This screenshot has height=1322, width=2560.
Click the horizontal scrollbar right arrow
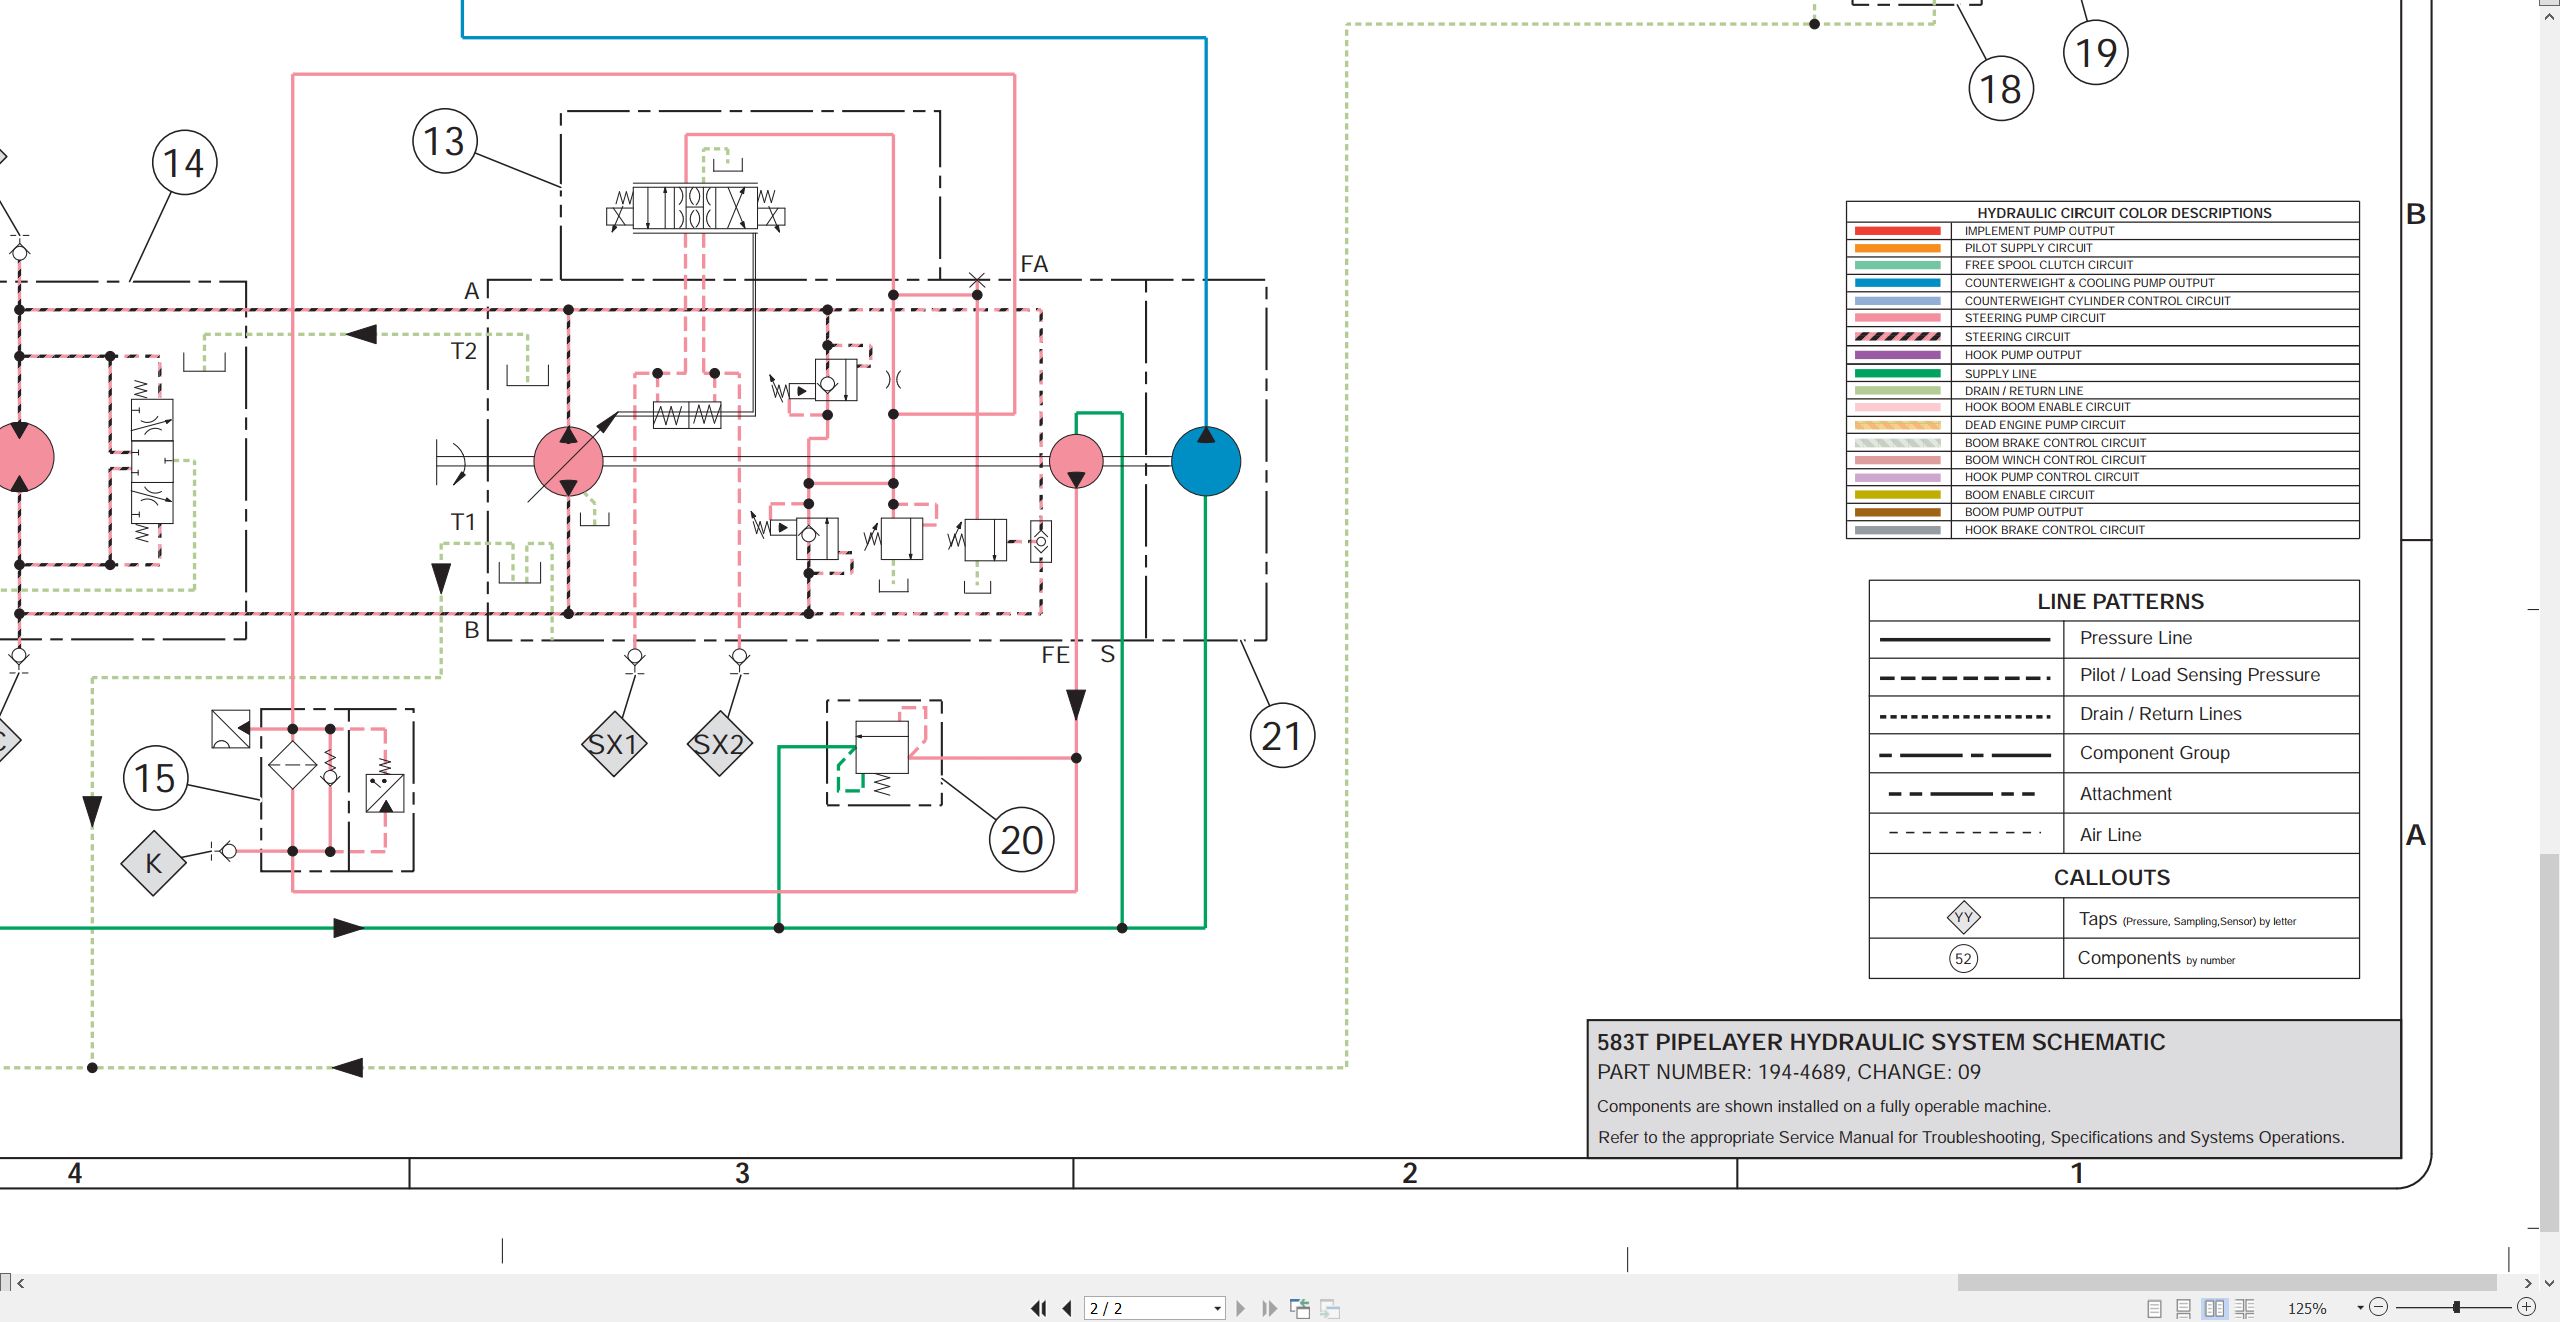pyautogui.click(x=2528, y=1283)
